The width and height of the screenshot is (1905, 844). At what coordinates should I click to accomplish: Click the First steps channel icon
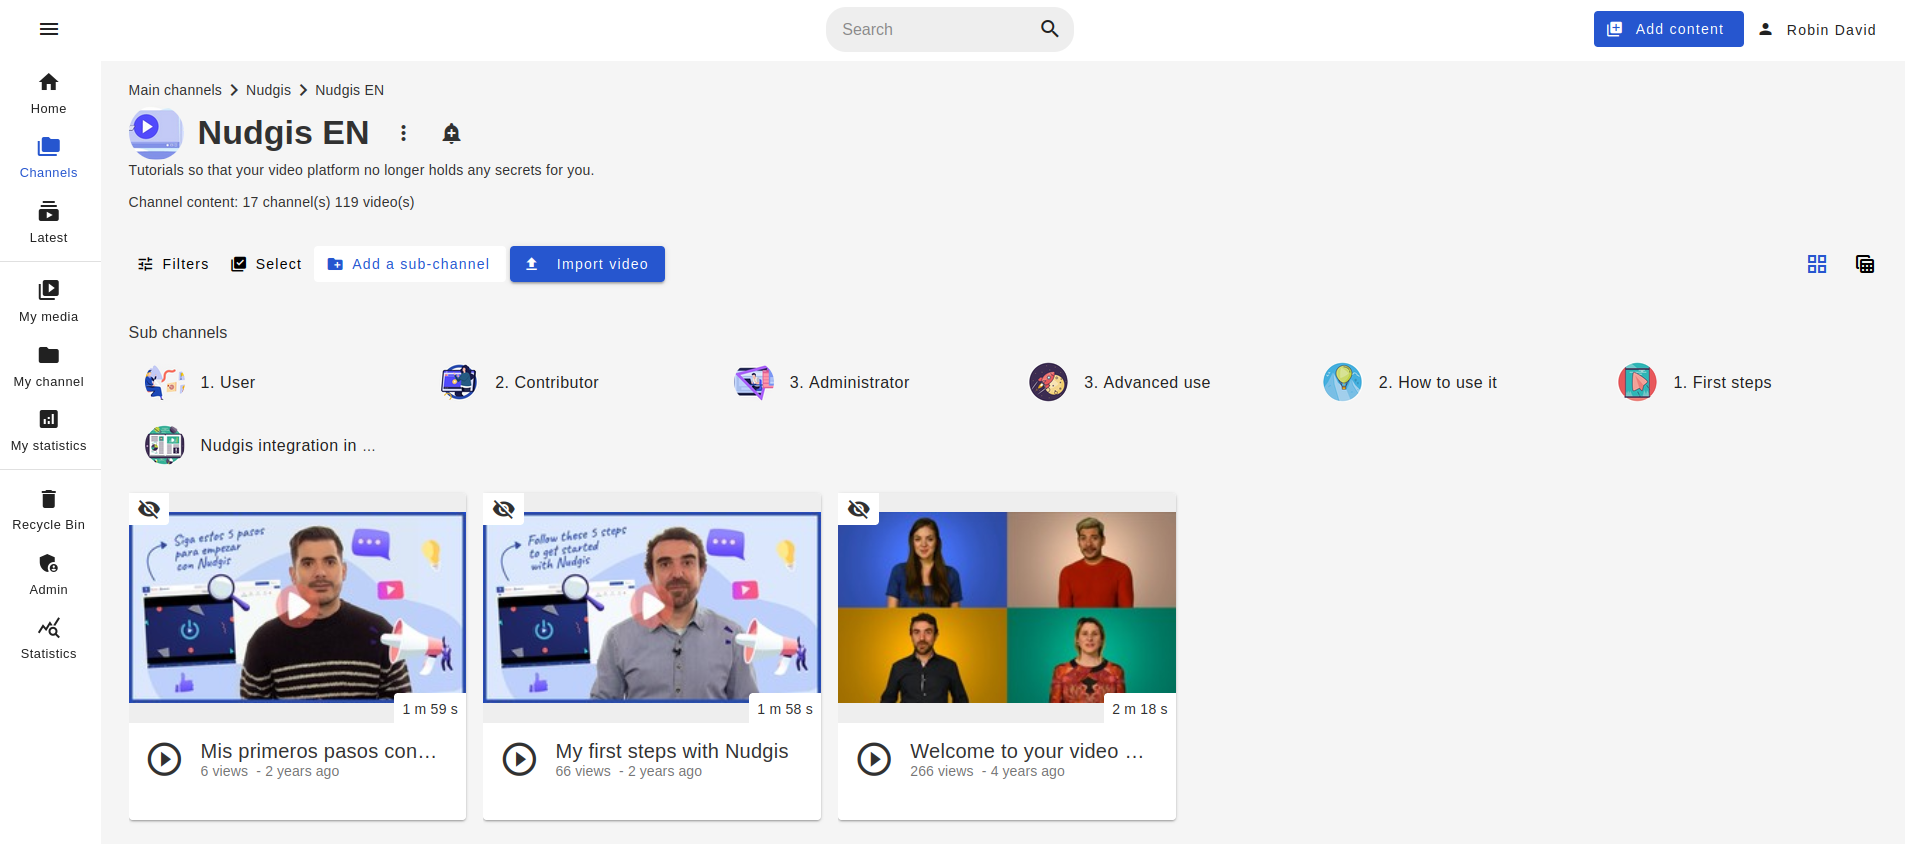(1637, 382)
